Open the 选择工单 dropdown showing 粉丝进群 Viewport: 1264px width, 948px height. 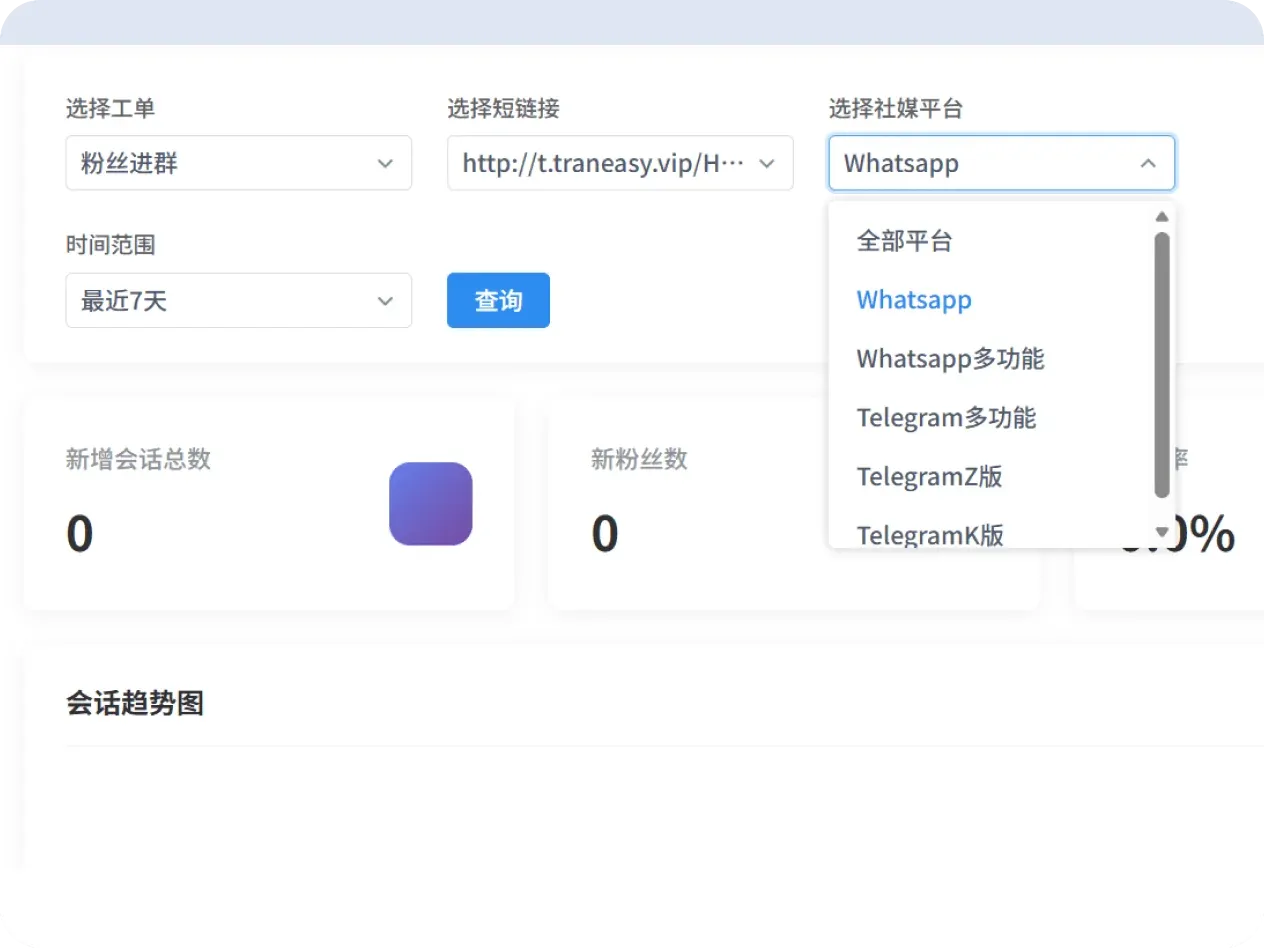(238, 163)
